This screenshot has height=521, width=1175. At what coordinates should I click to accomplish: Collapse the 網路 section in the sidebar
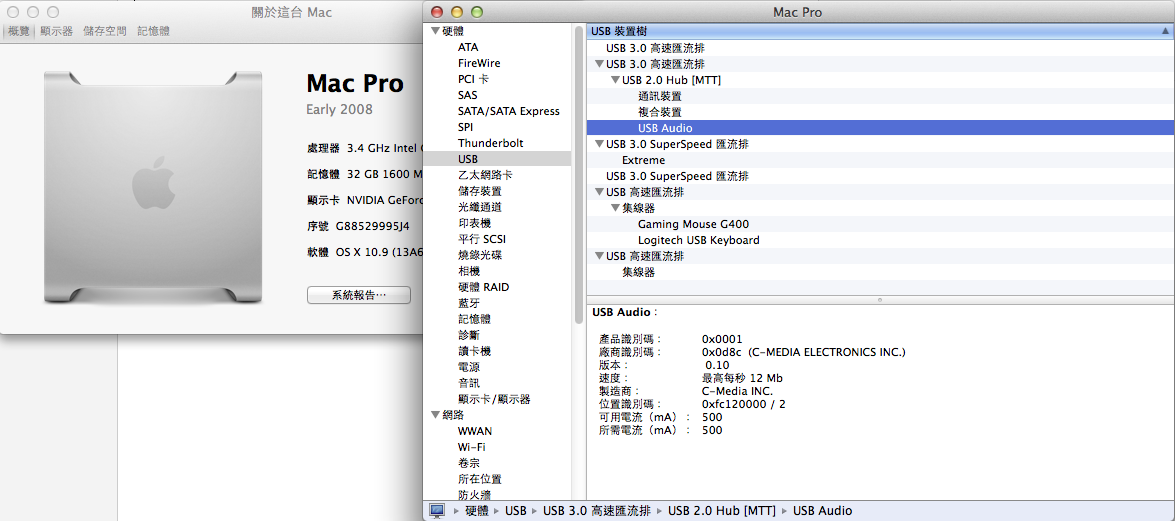pyautogui.click(x=435, y=415)
